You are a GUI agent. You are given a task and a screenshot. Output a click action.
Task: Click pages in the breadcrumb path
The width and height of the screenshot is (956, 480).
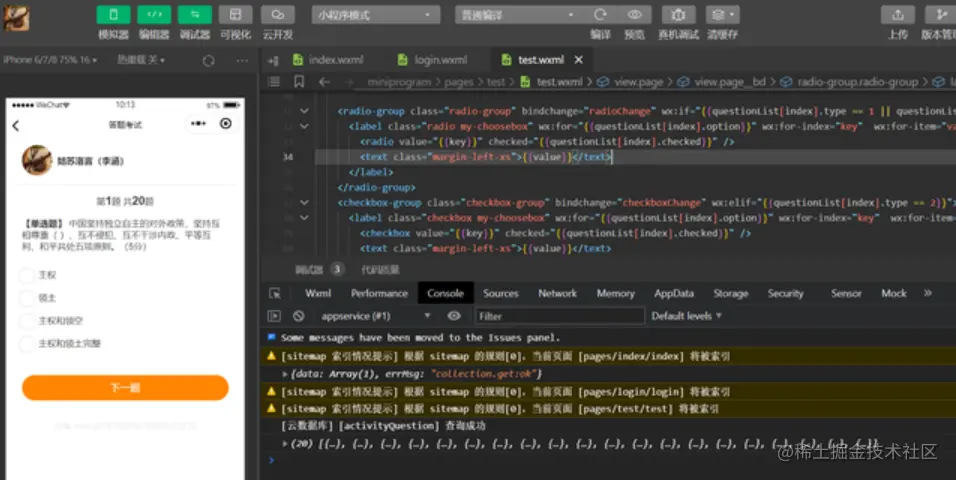(x=459, y=82)
